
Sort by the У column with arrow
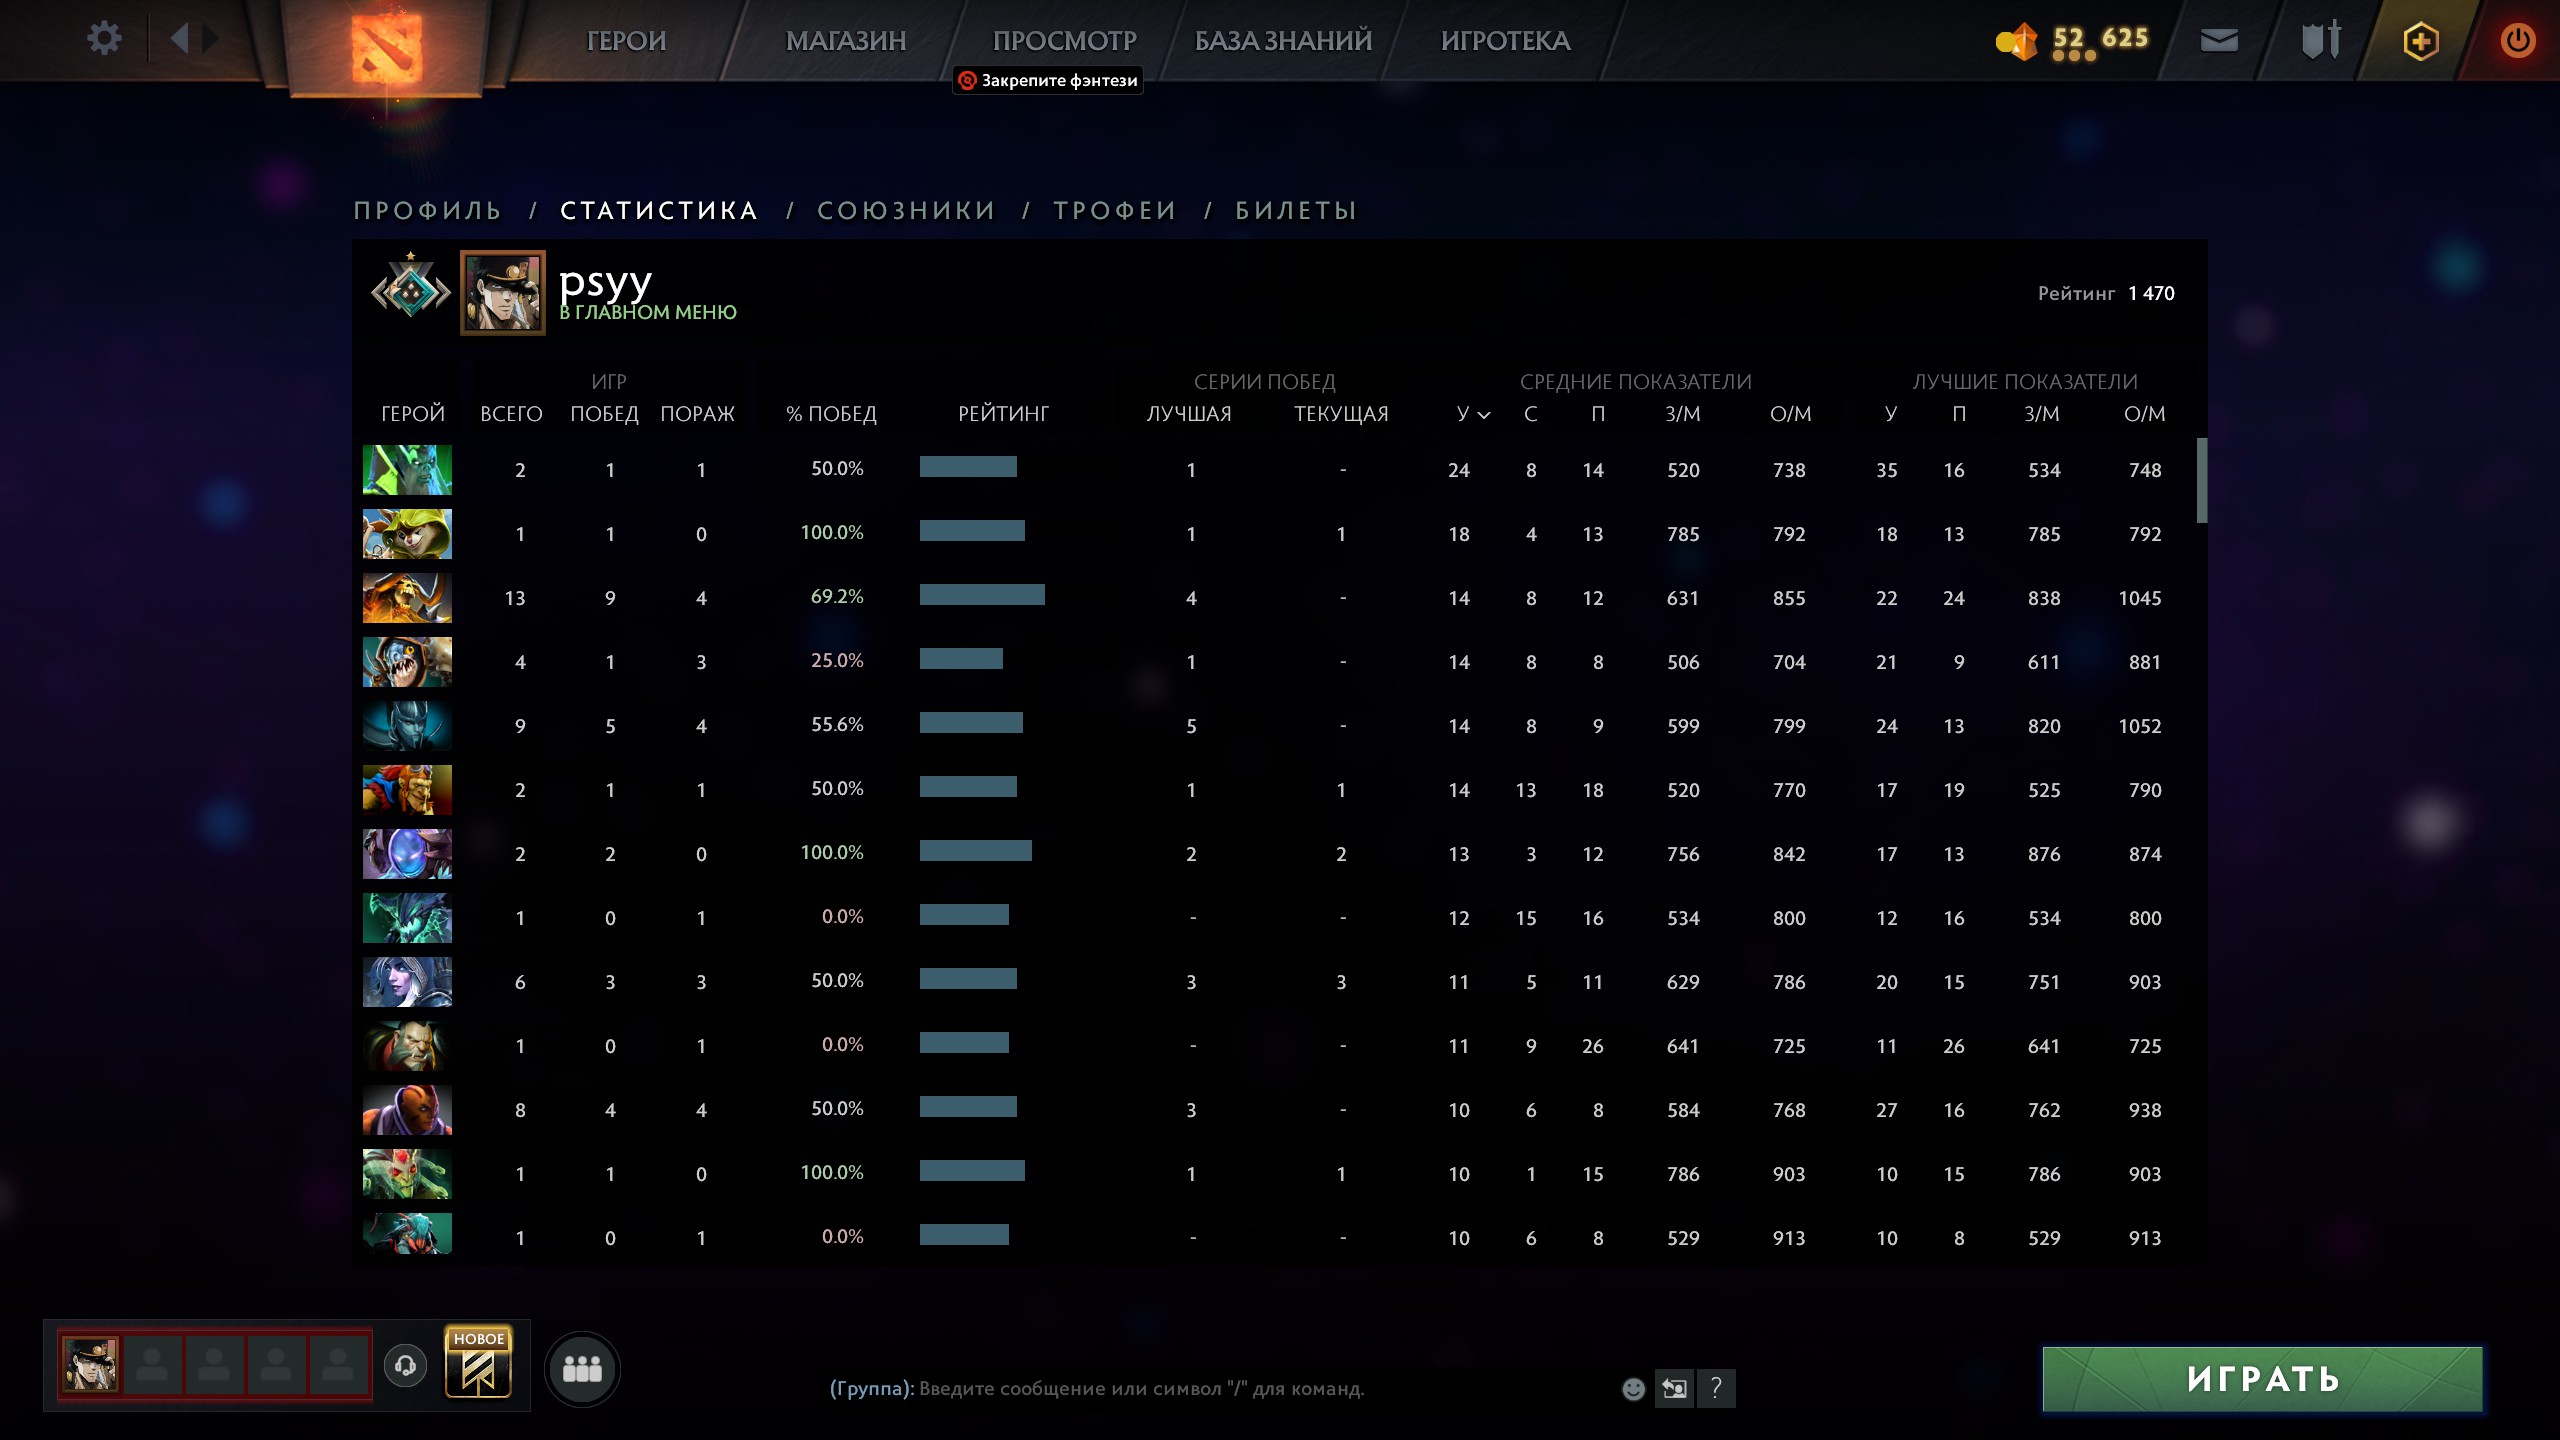[x=1472, y=414]
